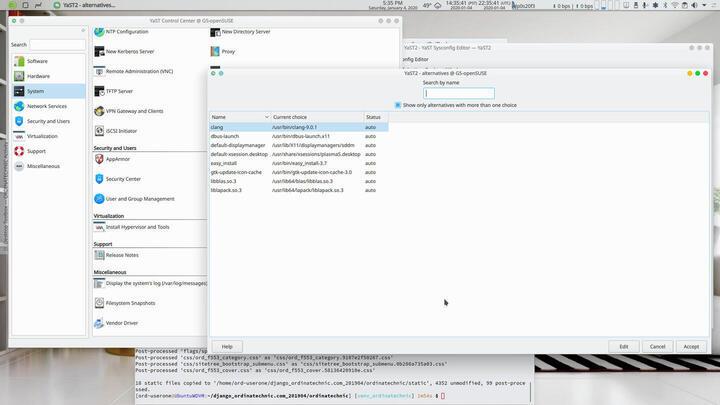
Task: Open the Virtualization category icon
Action: click(19, 136)
